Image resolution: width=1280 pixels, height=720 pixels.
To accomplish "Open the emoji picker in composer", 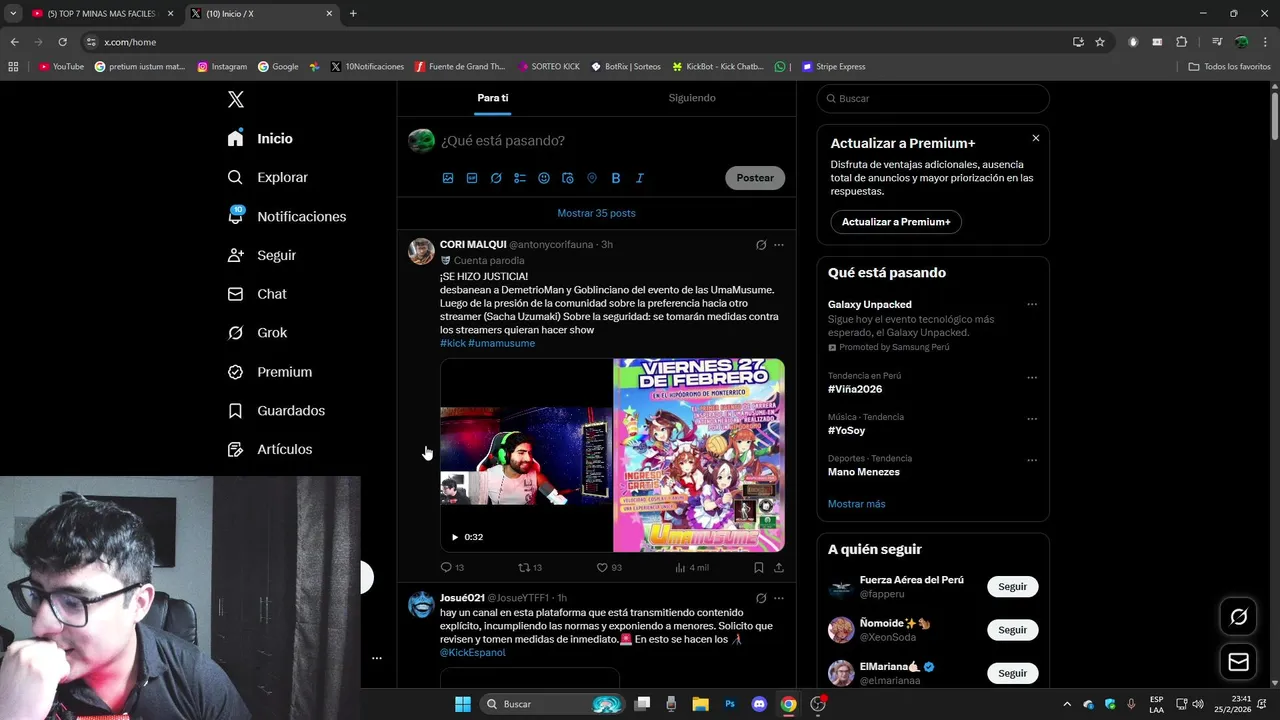I will [544, 178].
